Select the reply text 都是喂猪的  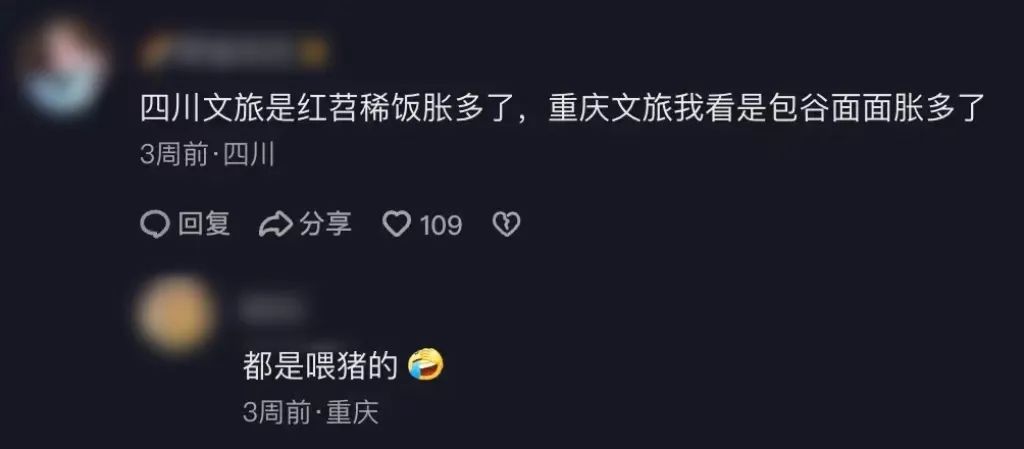point(320,366)
